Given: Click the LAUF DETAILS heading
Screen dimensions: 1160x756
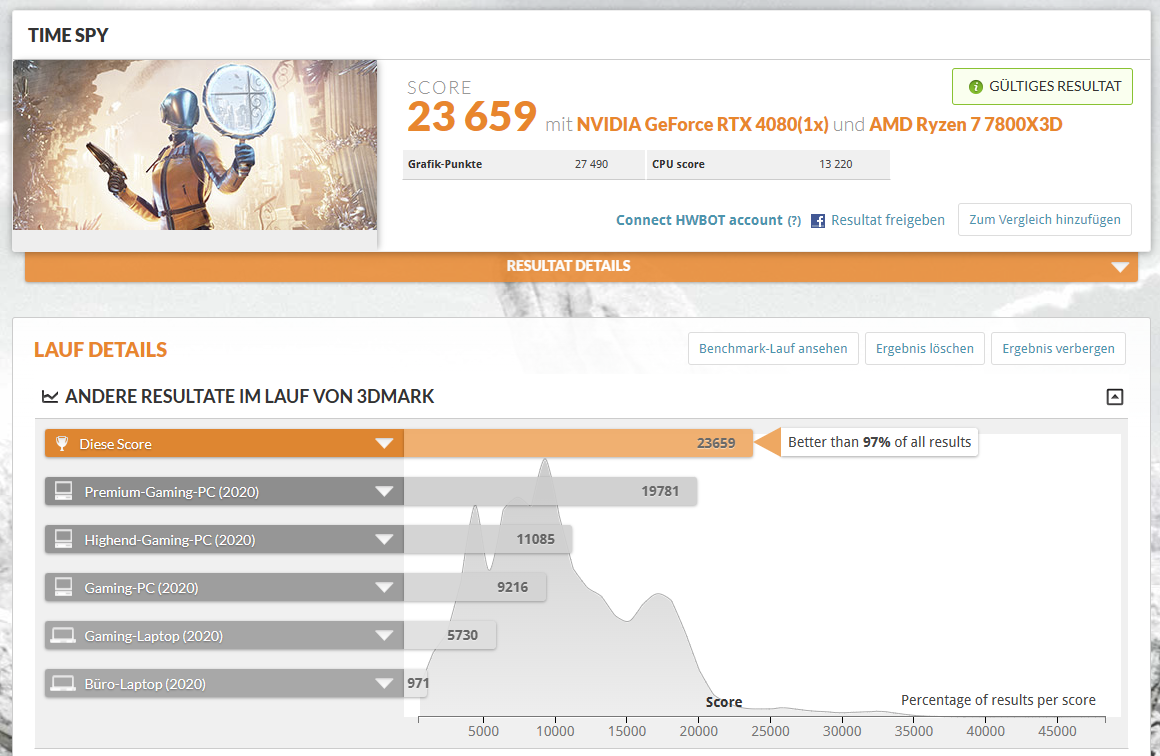Looking at the screenshot, I should click(101, 350).
